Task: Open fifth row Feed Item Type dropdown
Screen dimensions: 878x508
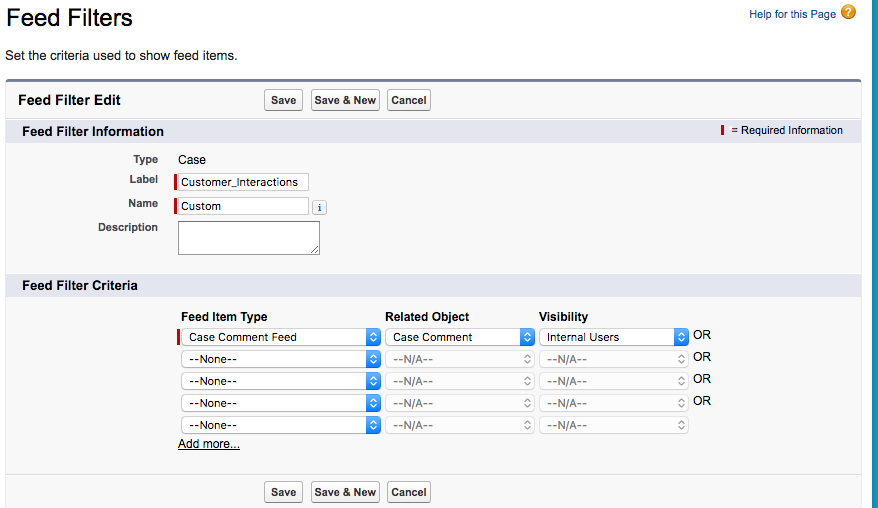Action: point(280,425)
